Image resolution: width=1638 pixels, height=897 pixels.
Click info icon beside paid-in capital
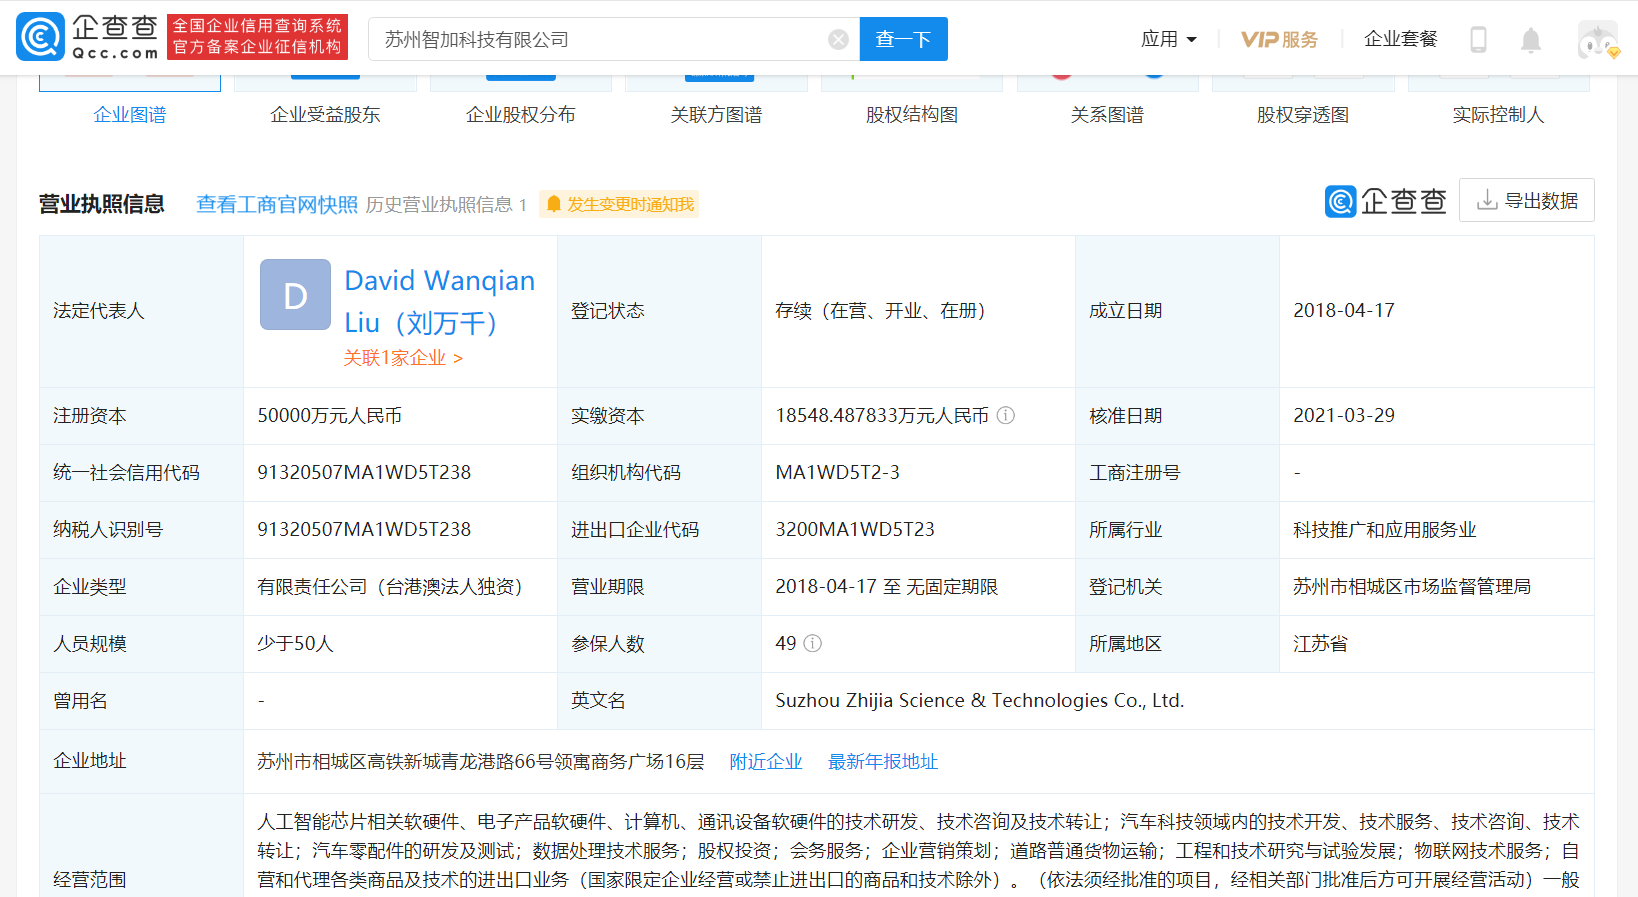pyautogui.click(x=1006, y=415)
